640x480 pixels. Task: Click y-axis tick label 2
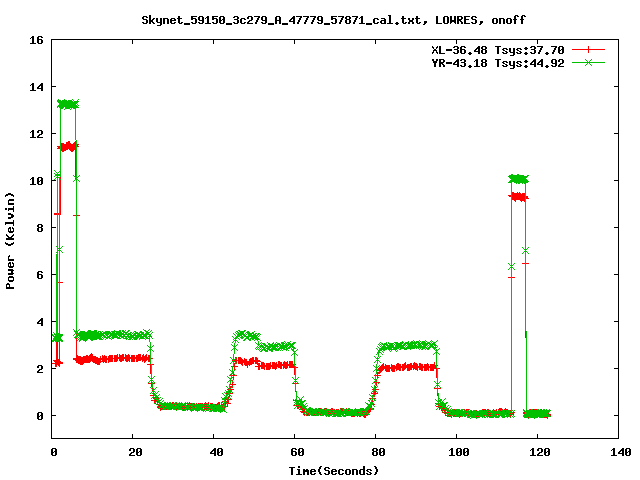point(40,369)
